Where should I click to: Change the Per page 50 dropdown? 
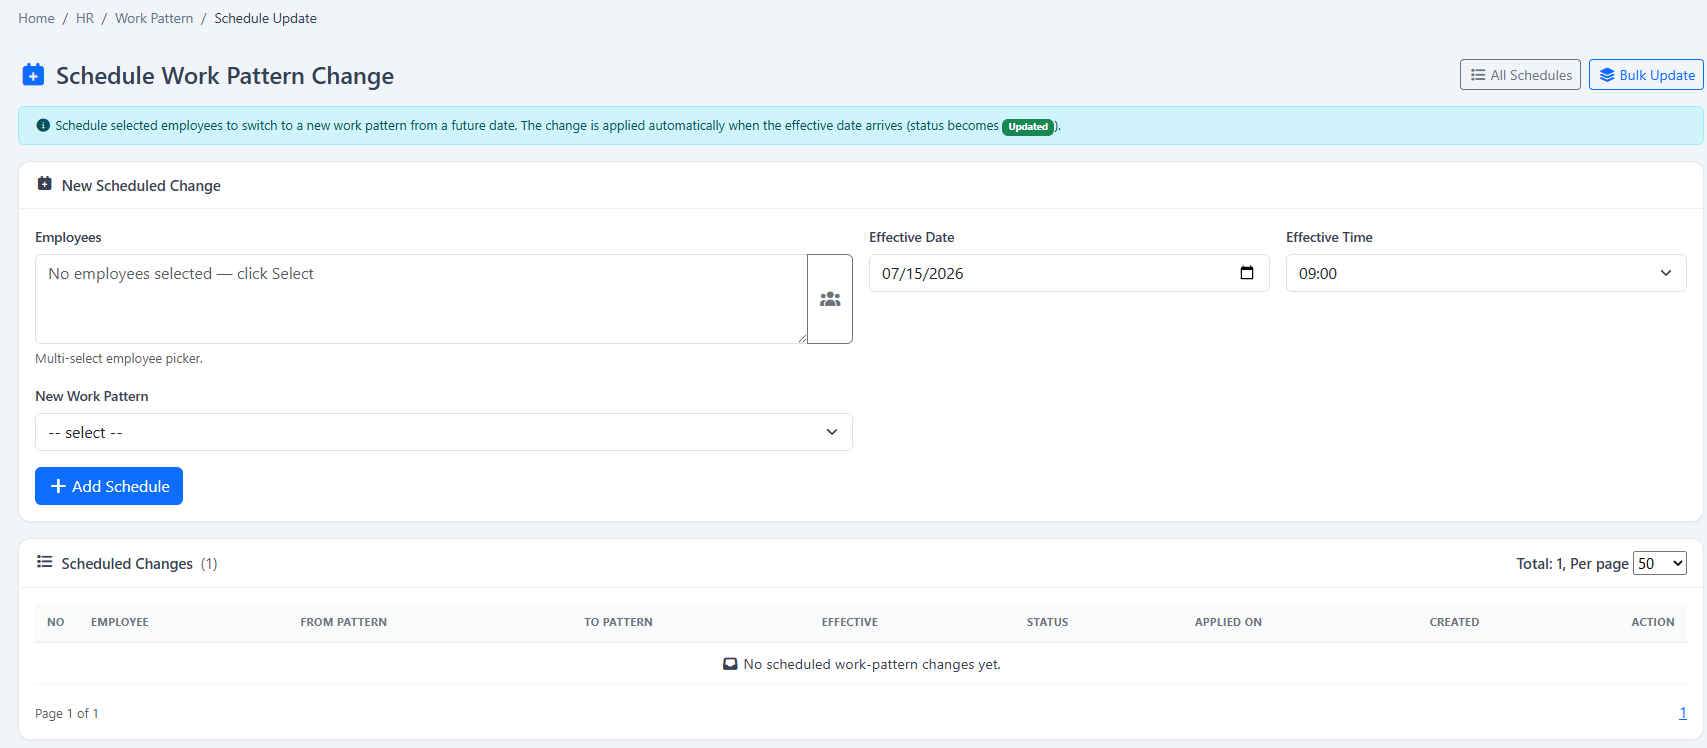click(x=1660, y=563)
